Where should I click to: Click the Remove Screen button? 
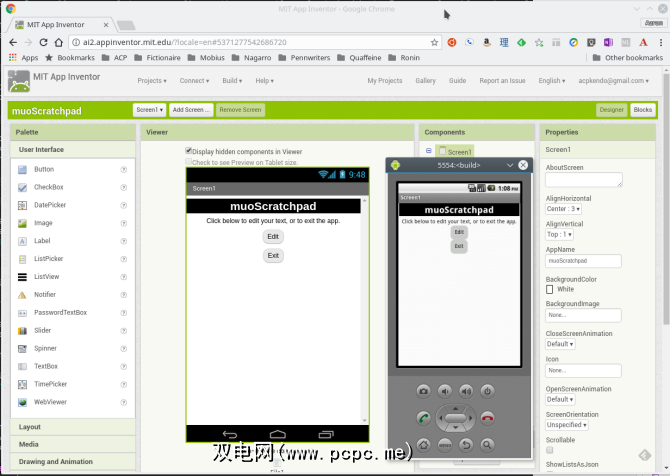tap(240, 110)
